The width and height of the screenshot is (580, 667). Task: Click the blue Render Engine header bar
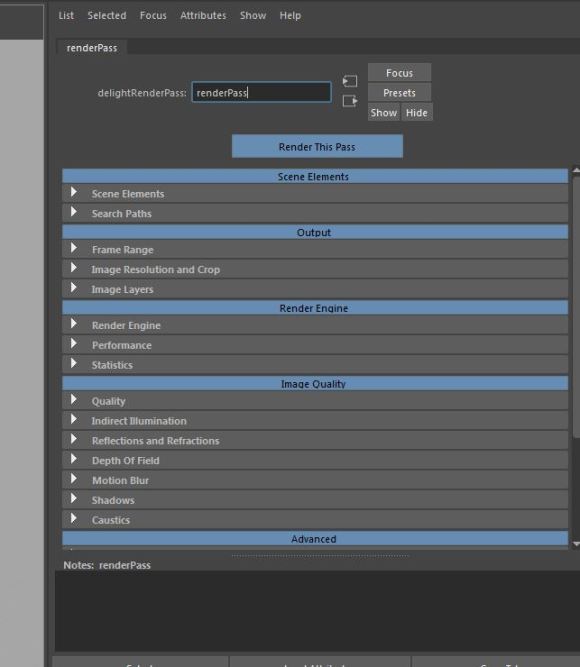(x=315, y=308)
